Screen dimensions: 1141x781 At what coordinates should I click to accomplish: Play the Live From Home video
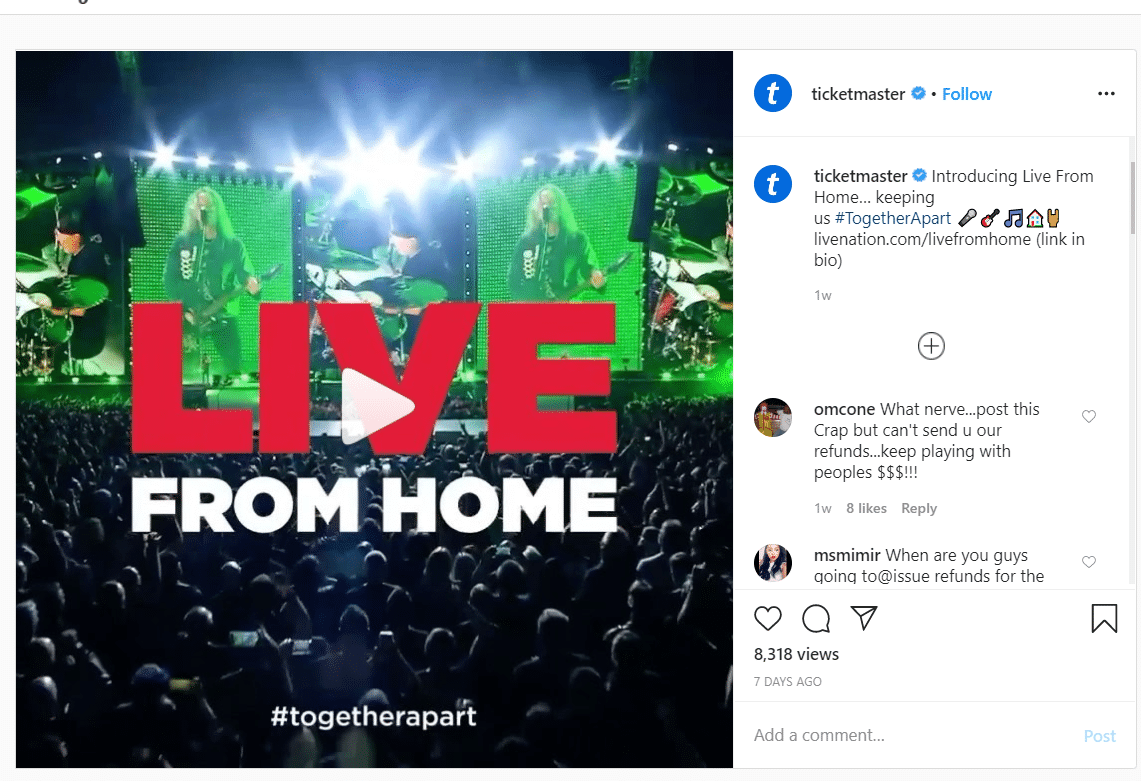pos(375,406)
